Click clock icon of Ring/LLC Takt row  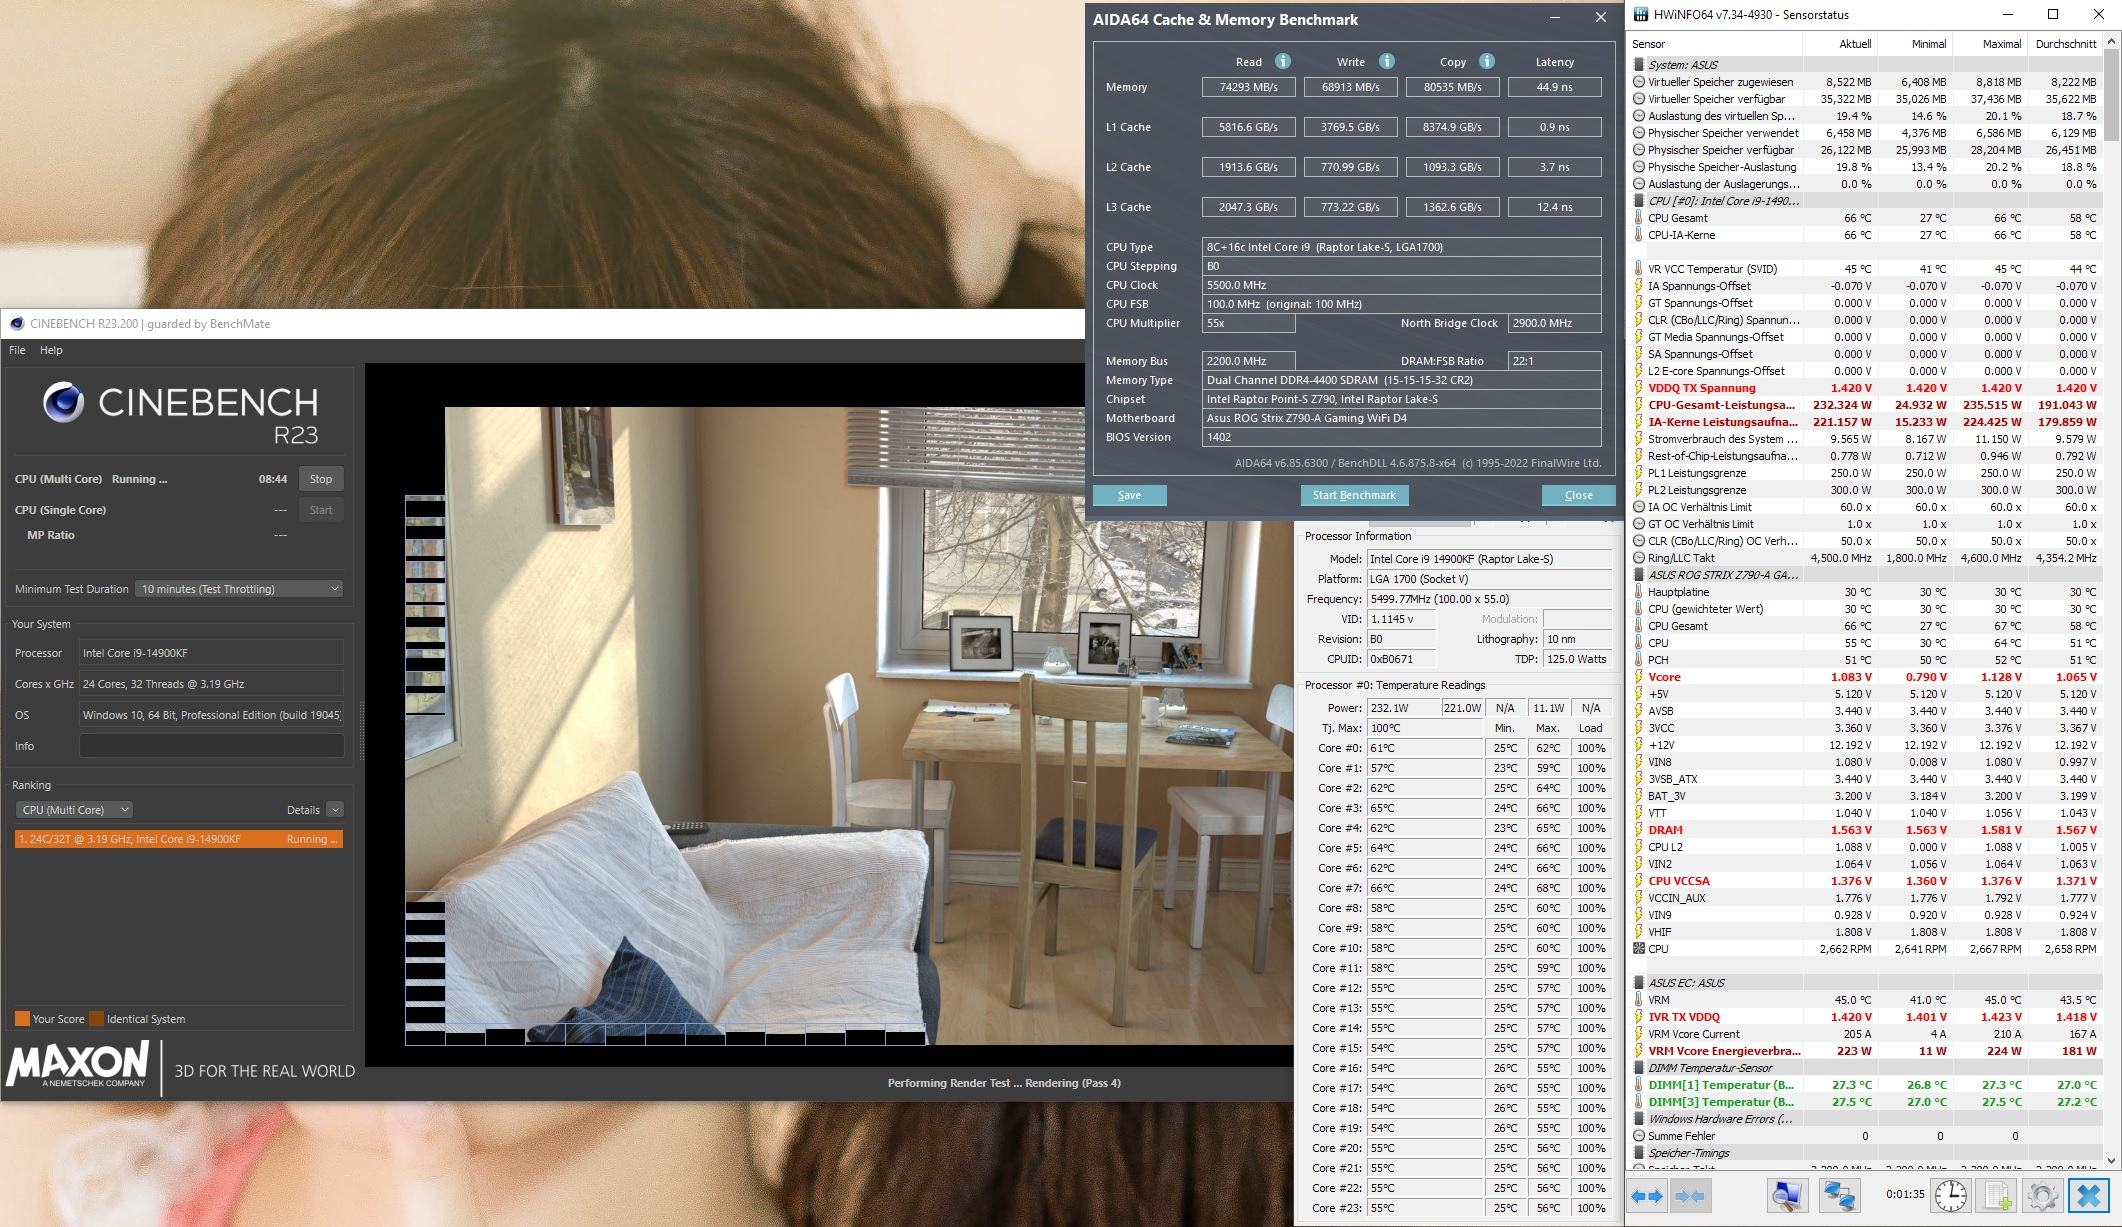pyautogui.click(x=1638, y=558)
